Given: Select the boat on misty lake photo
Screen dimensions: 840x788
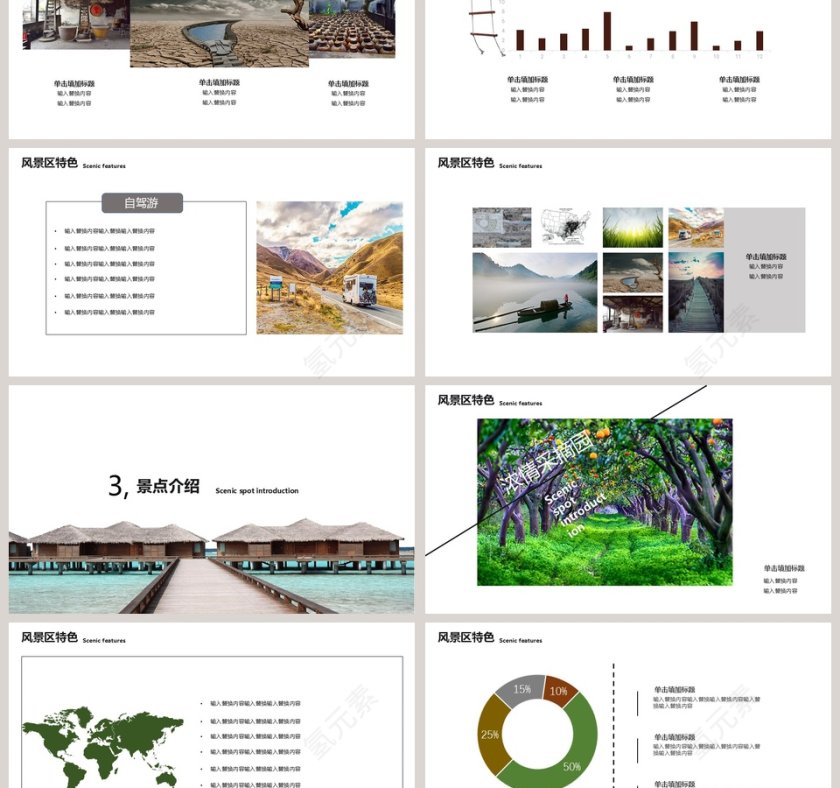Looking at the screenshot, I should tap(534, 292).
